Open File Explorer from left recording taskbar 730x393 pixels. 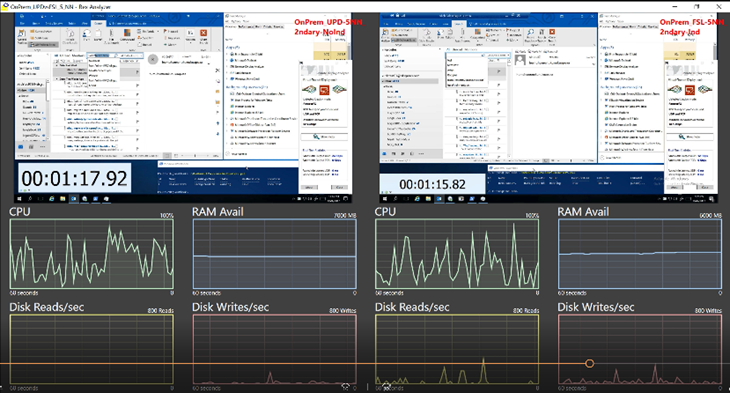[x=63, y=199]
